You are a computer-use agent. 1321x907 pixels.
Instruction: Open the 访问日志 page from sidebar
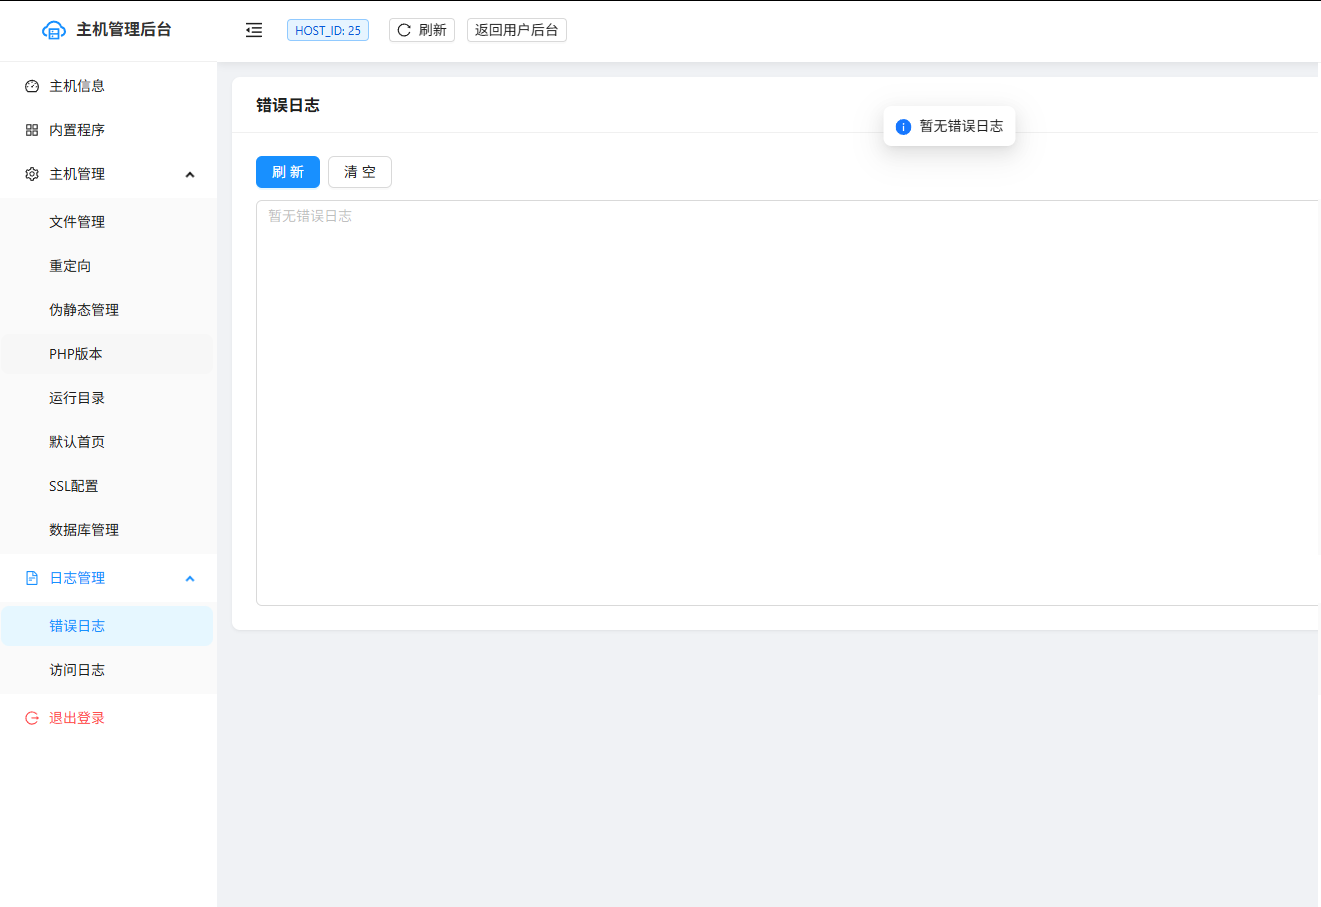click(76, 670)
